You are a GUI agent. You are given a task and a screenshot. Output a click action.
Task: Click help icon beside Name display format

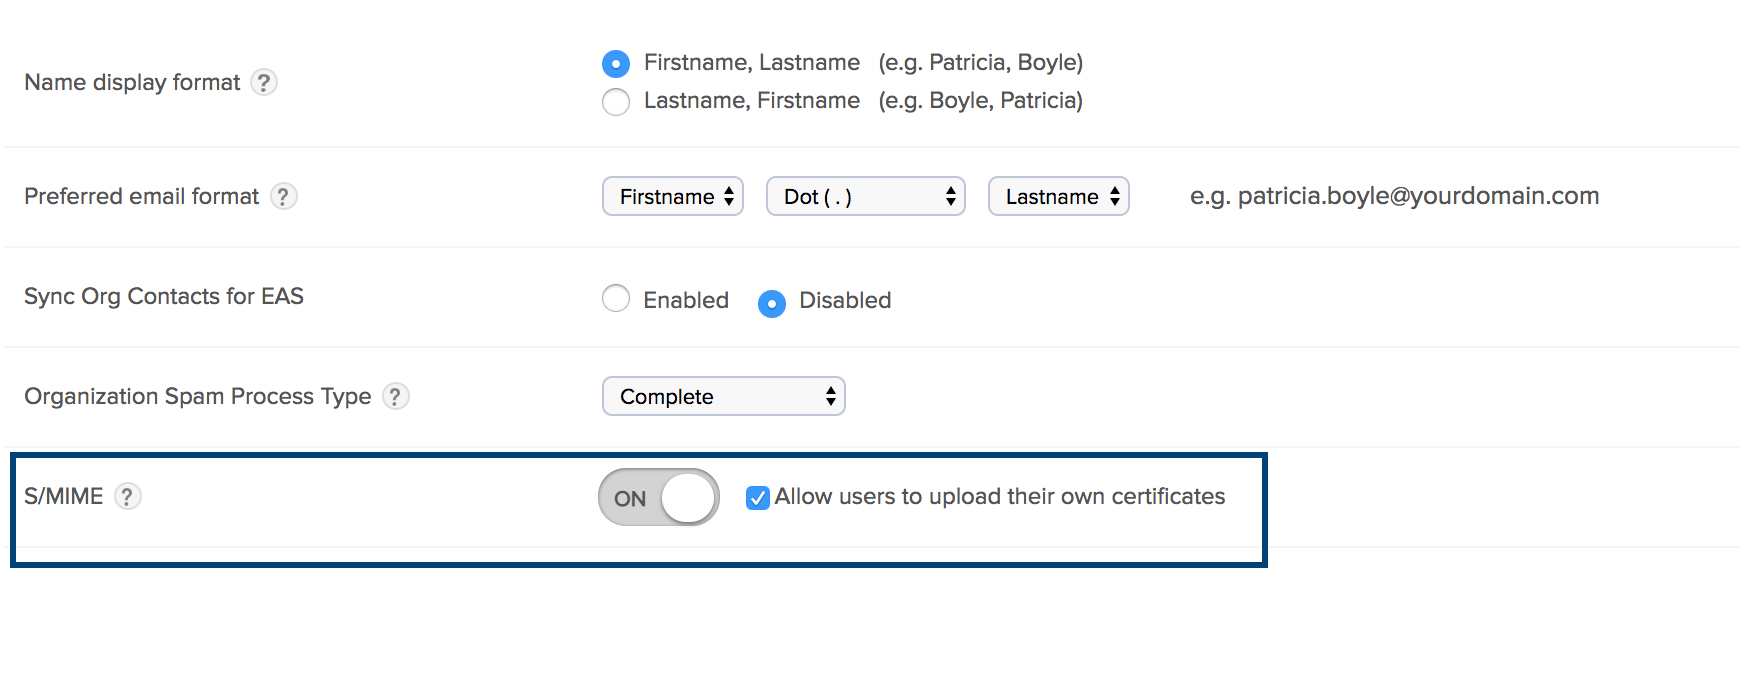coord(263,82)
